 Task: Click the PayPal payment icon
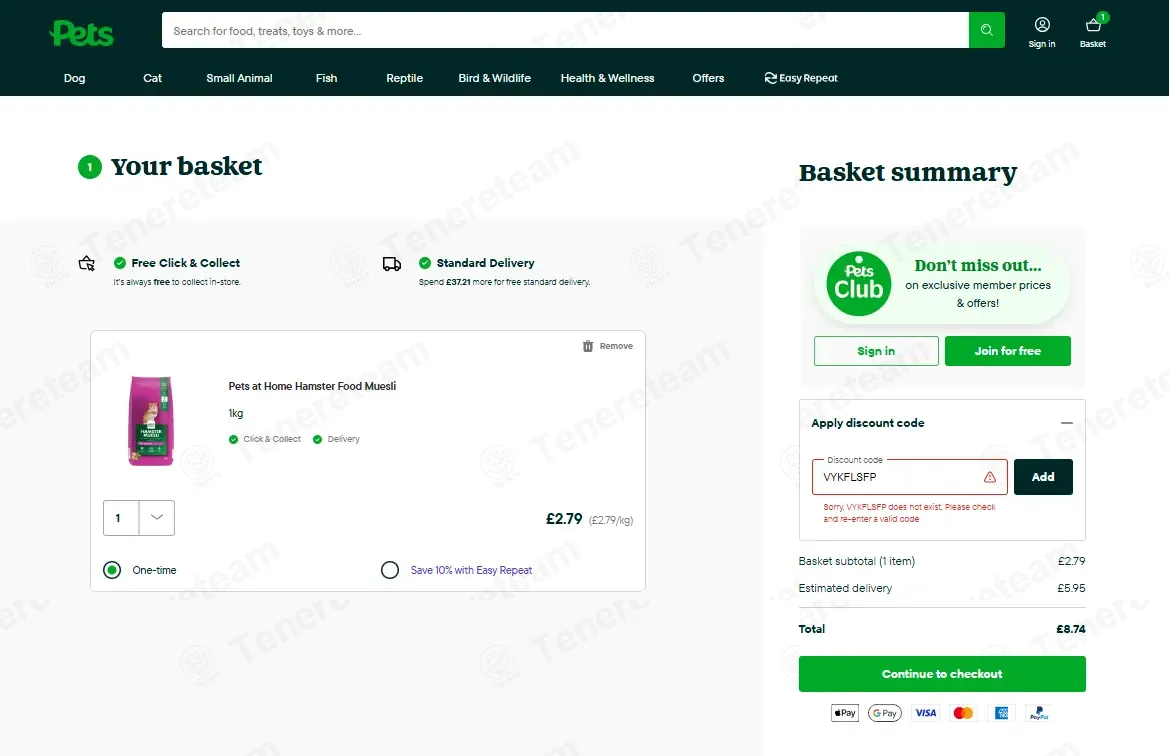(x=1039, y=713)
